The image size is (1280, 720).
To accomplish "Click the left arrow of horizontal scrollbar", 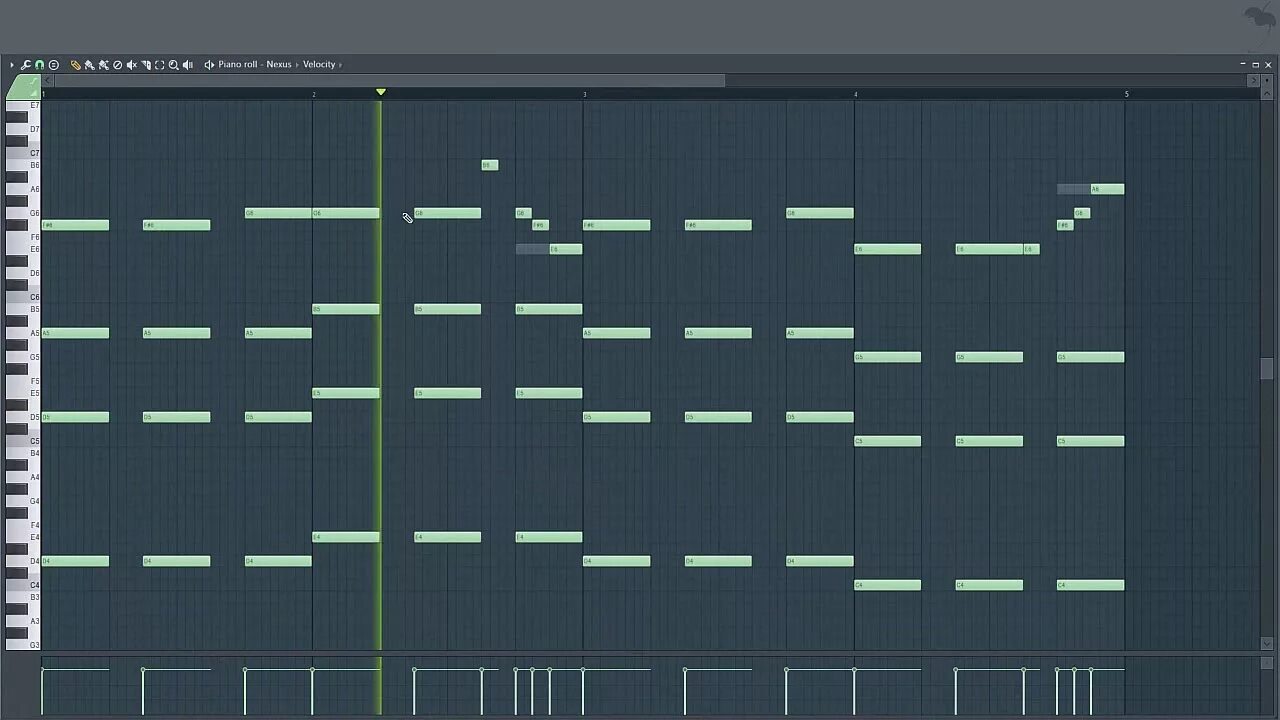I will (x=47, y=80).
